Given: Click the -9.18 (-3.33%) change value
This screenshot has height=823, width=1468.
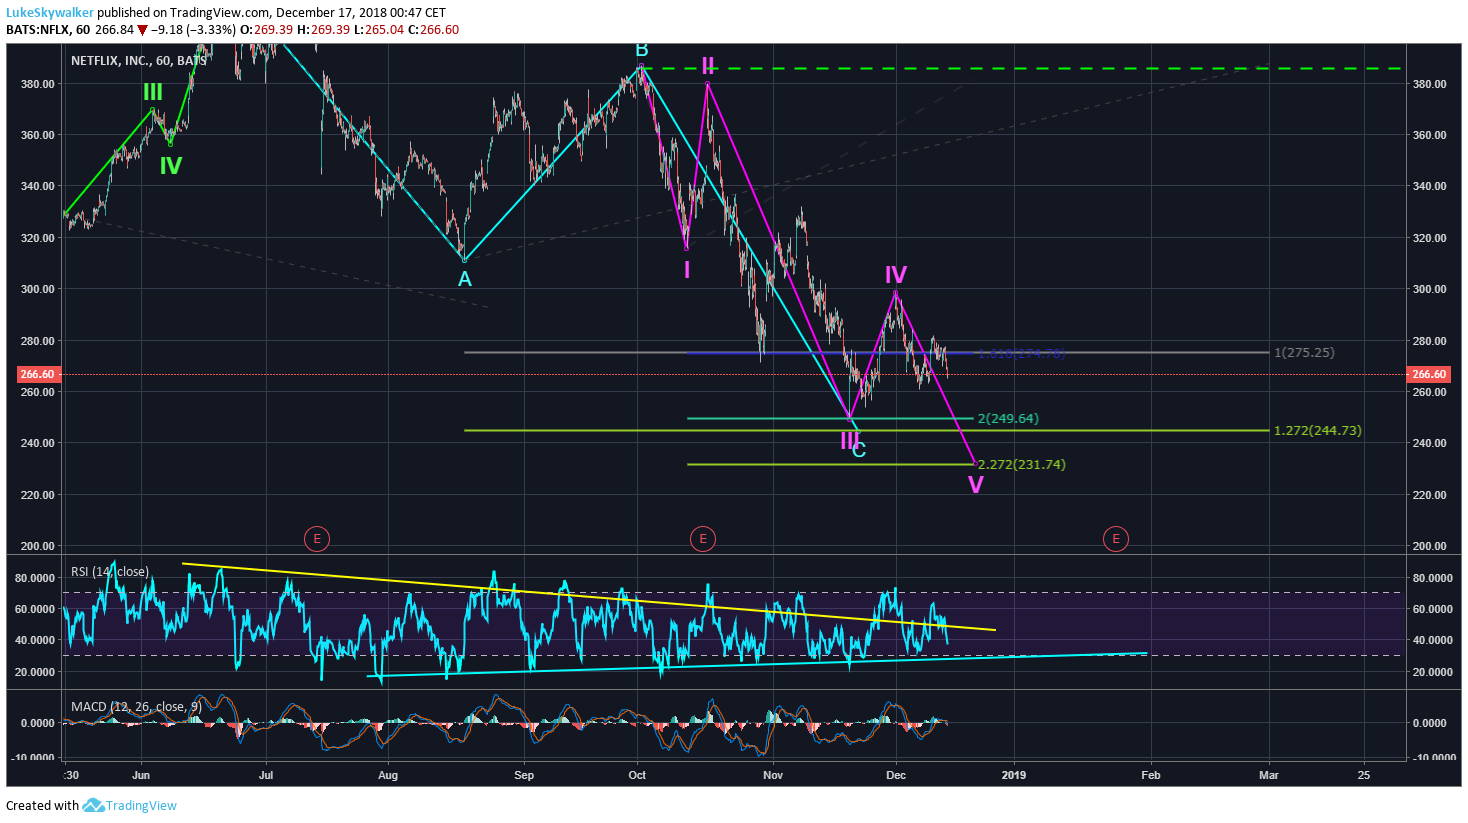Looking at the screenshot, I should pos(194,30).
